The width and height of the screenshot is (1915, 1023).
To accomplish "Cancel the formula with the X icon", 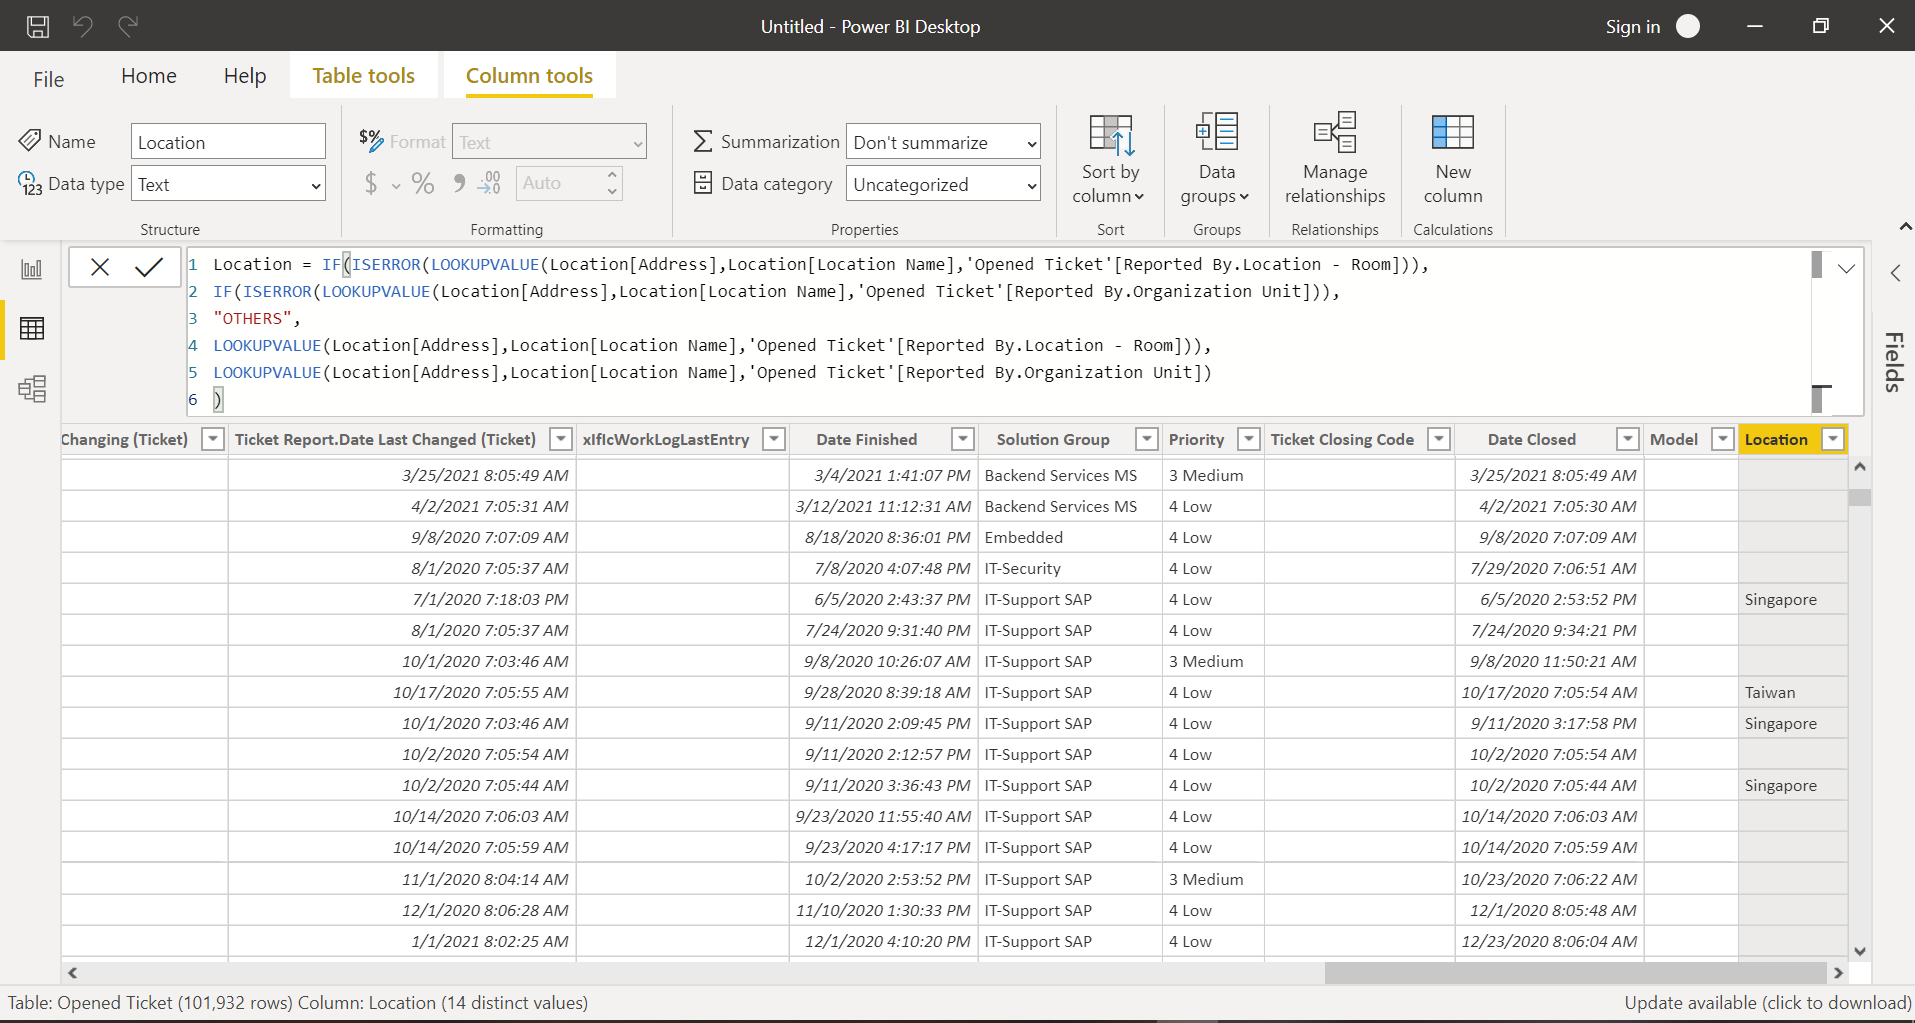I will pos(100,267).
